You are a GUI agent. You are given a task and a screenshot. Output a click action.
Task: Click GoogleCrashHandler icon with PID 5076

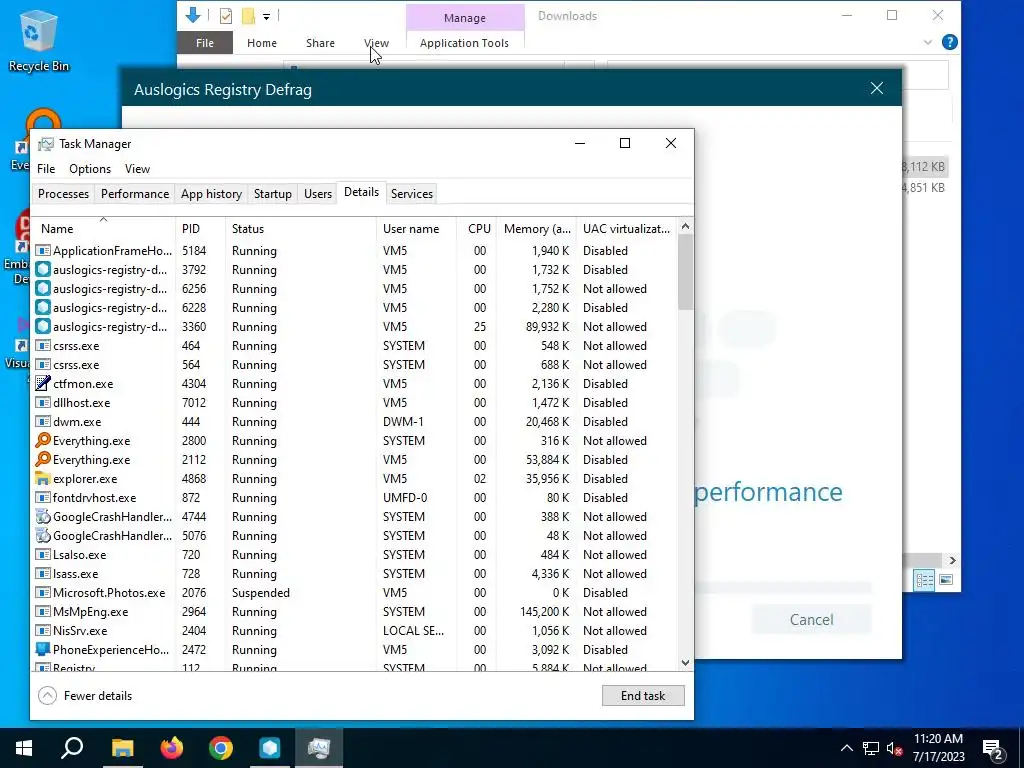(x=43, y=536)
